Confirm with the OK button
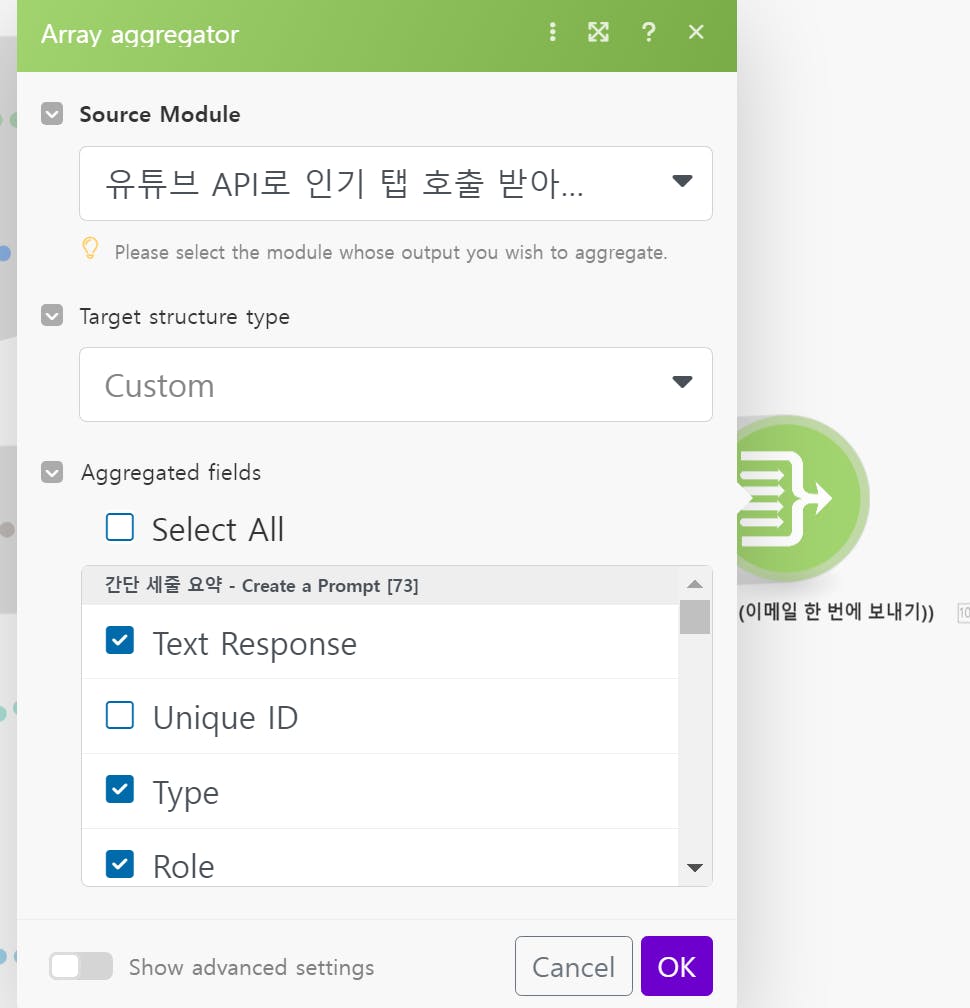The image size is (970, 1008). 677,966
